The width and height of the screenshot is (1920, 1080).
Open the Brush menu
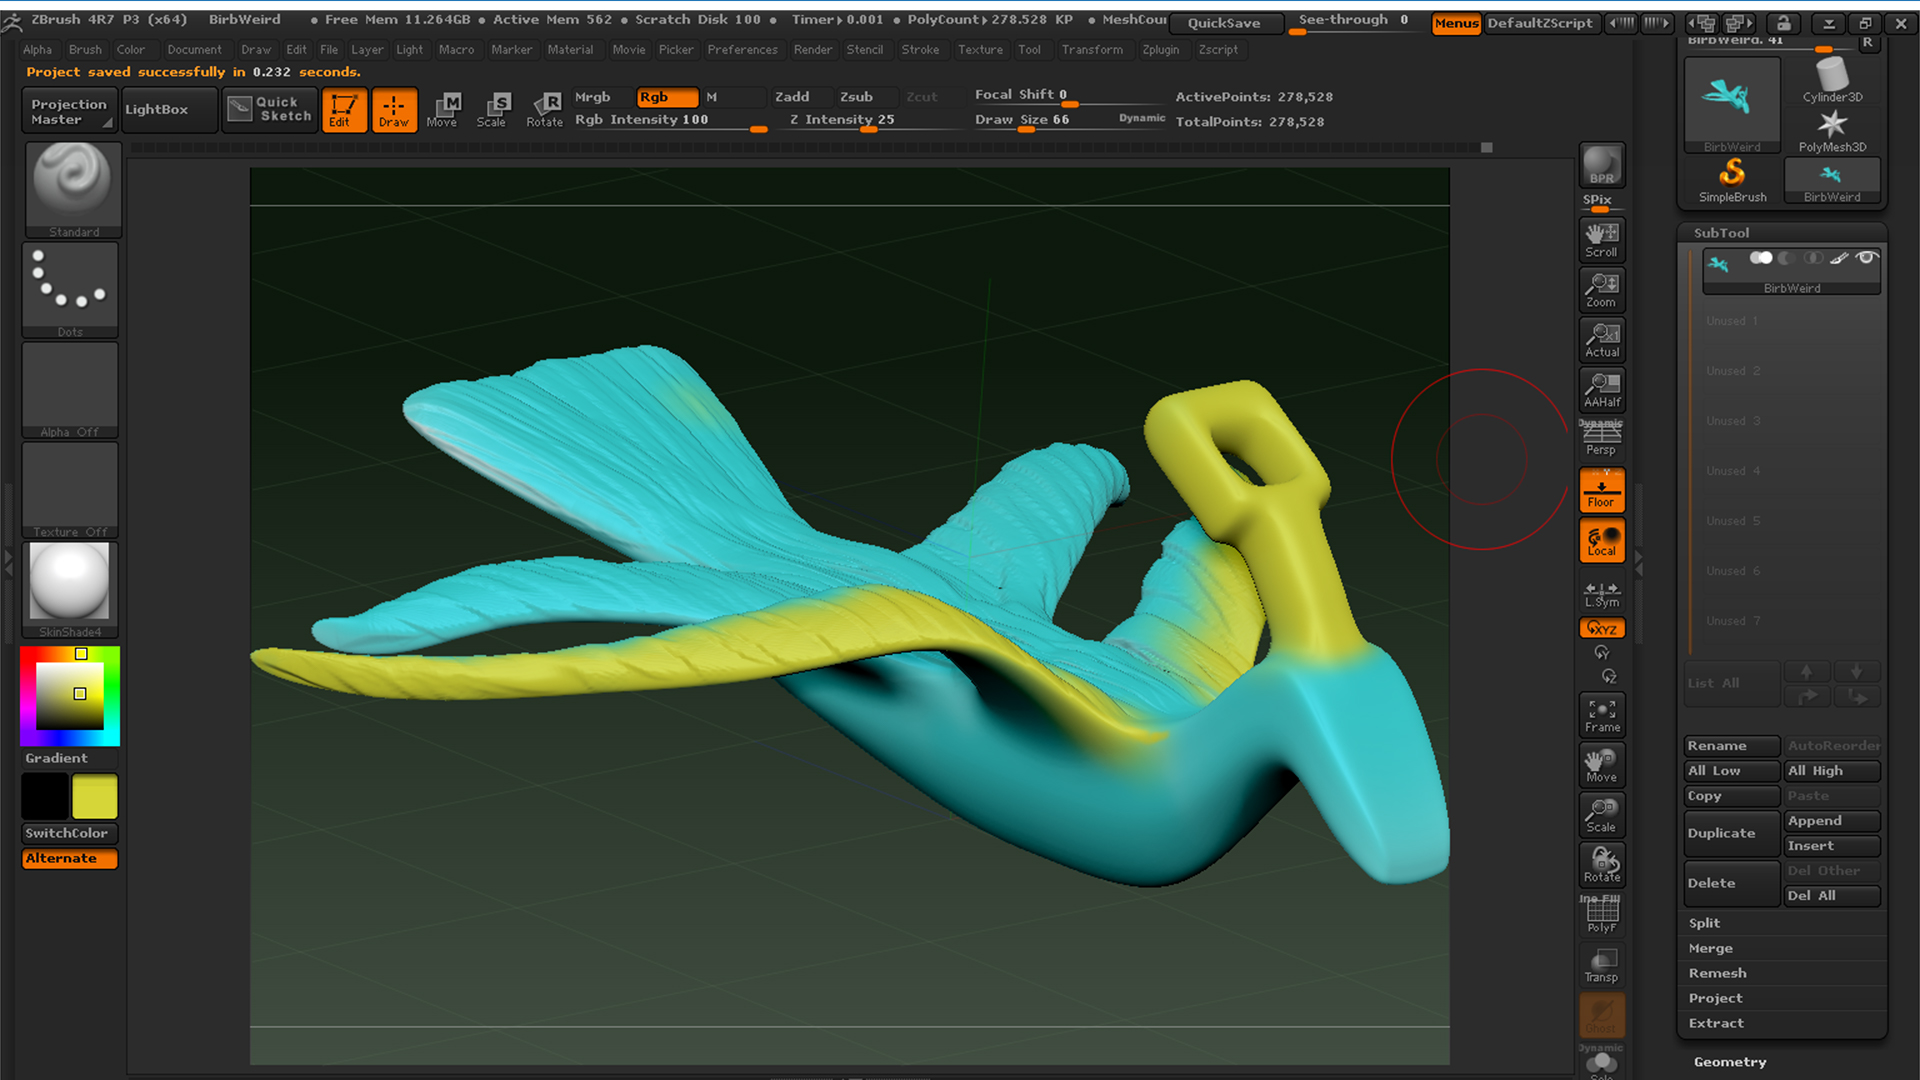(85, 49)
